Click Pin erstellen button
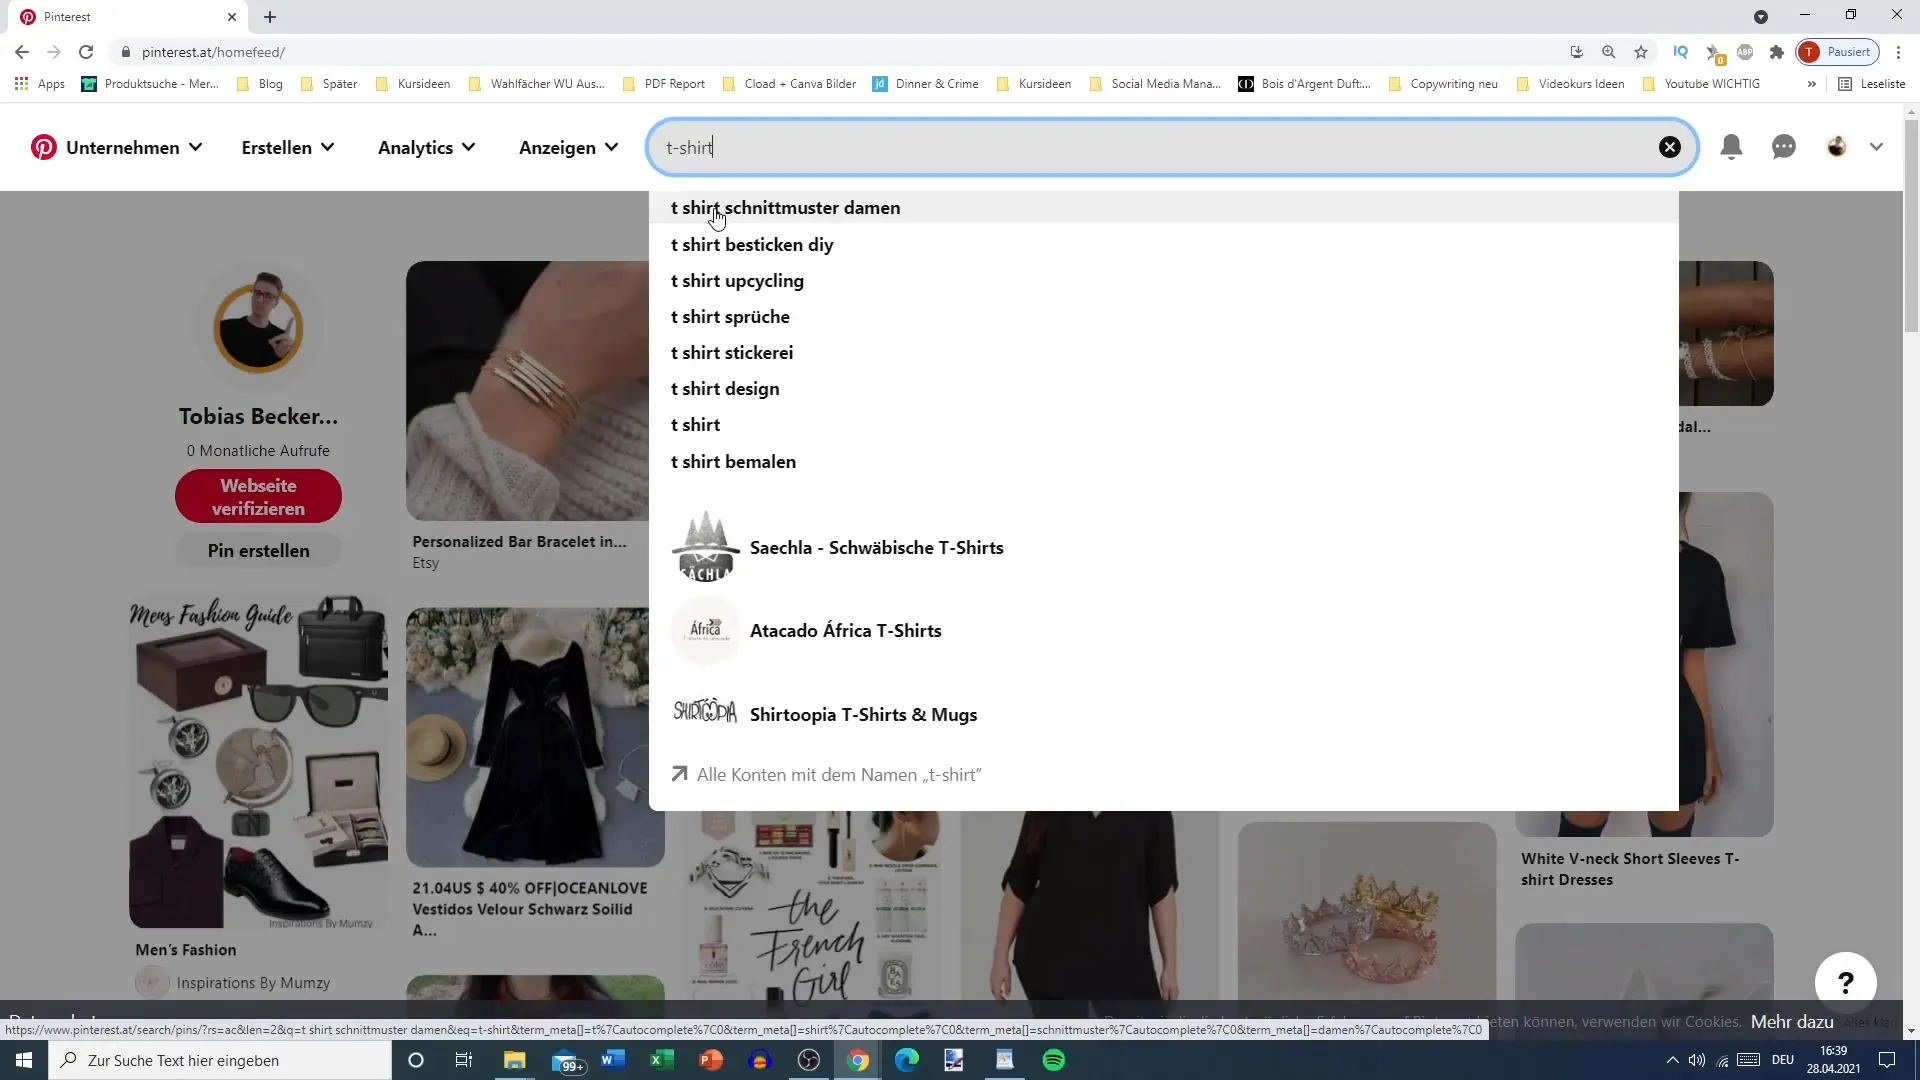 (258, 551)
